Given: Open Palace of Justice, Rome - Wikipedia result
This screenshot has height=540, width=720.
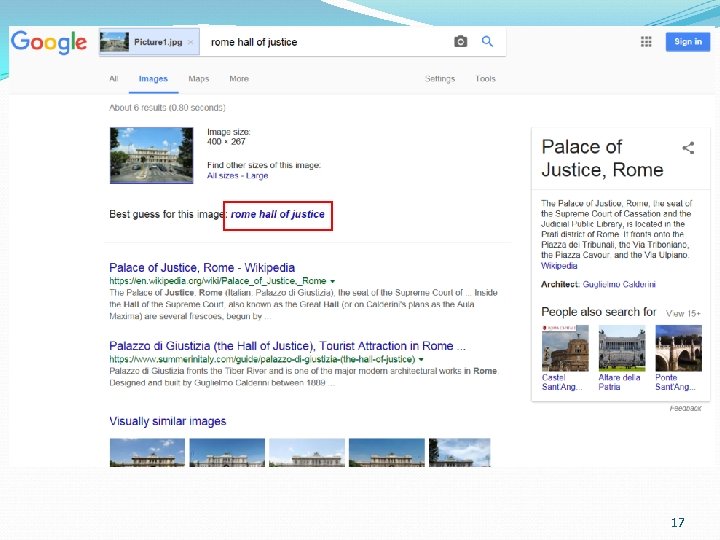Looking at the screenshot, I should click(x=202, y=268).
